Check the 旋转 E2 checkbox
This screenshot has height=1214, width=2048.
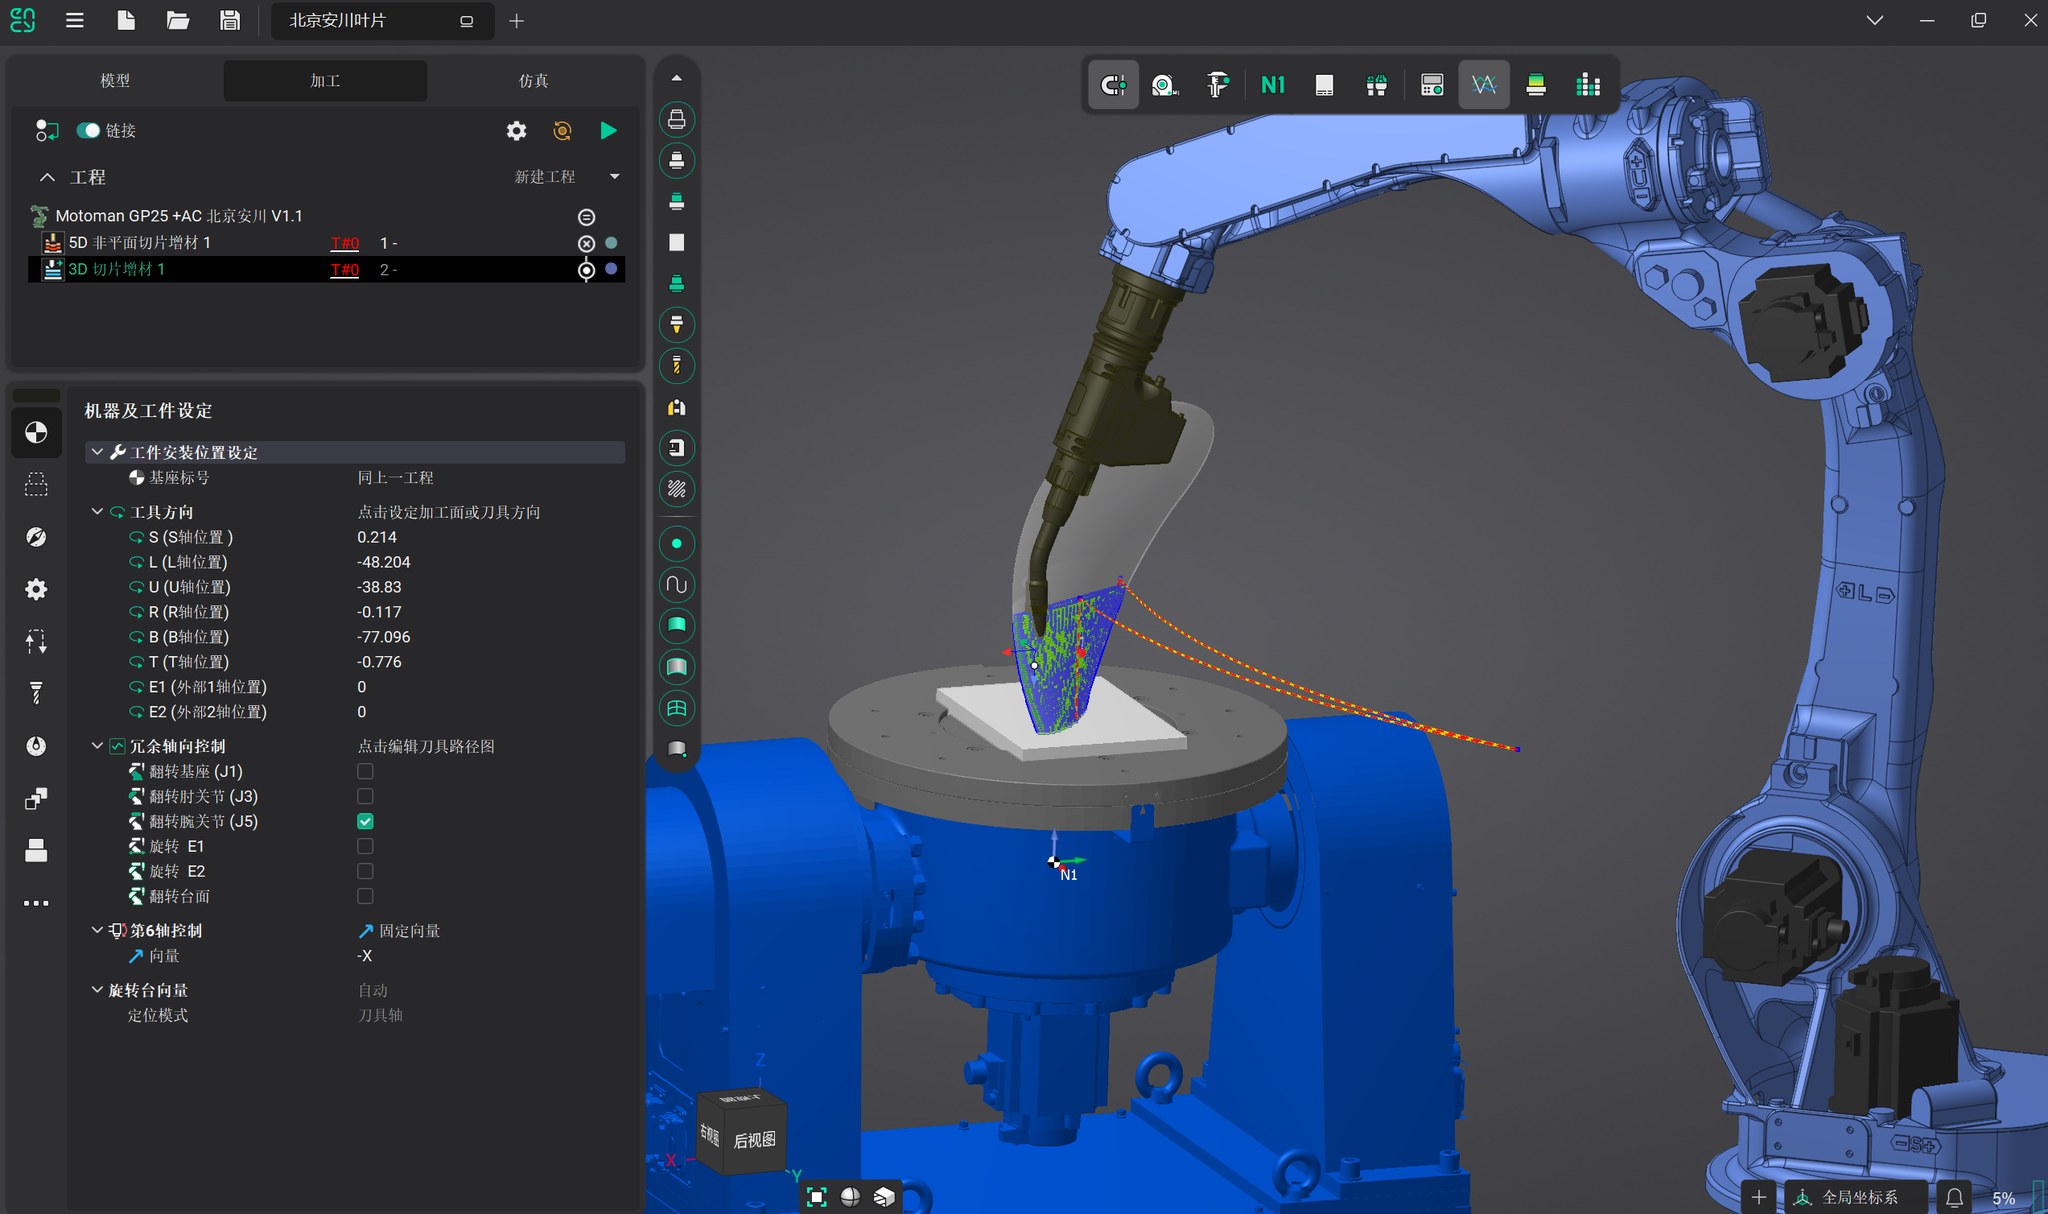coord(365,872)
